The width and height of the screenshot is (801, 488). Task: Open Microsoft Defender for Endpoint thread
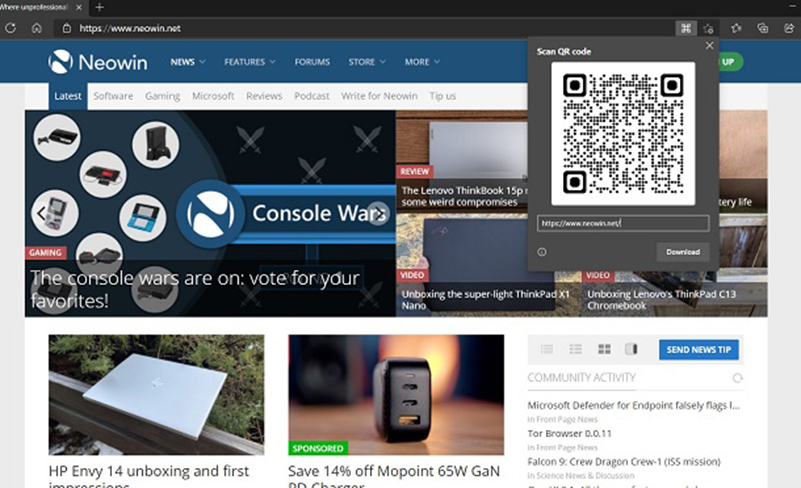pyautogui.click(x=633, y=405)
